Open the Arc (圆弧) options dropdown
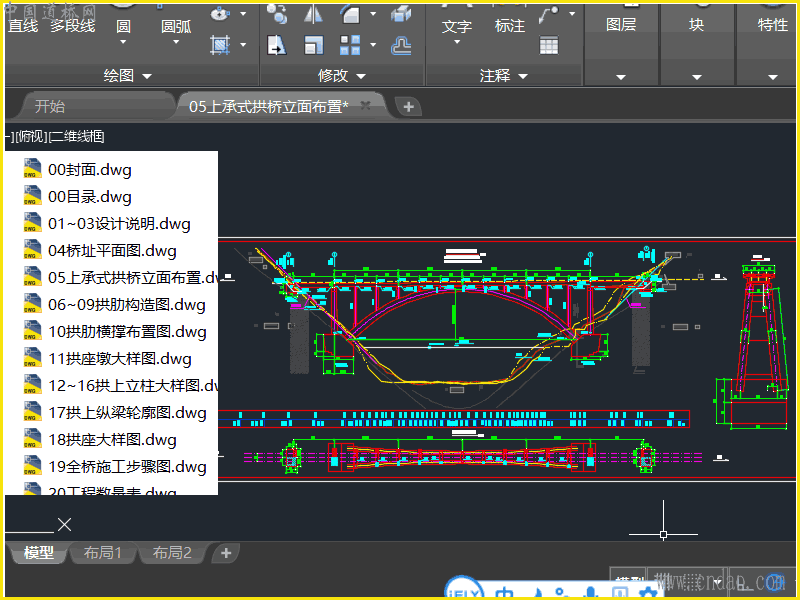The width and height of the screenshot is (800, 600). [x=176, y=42]
